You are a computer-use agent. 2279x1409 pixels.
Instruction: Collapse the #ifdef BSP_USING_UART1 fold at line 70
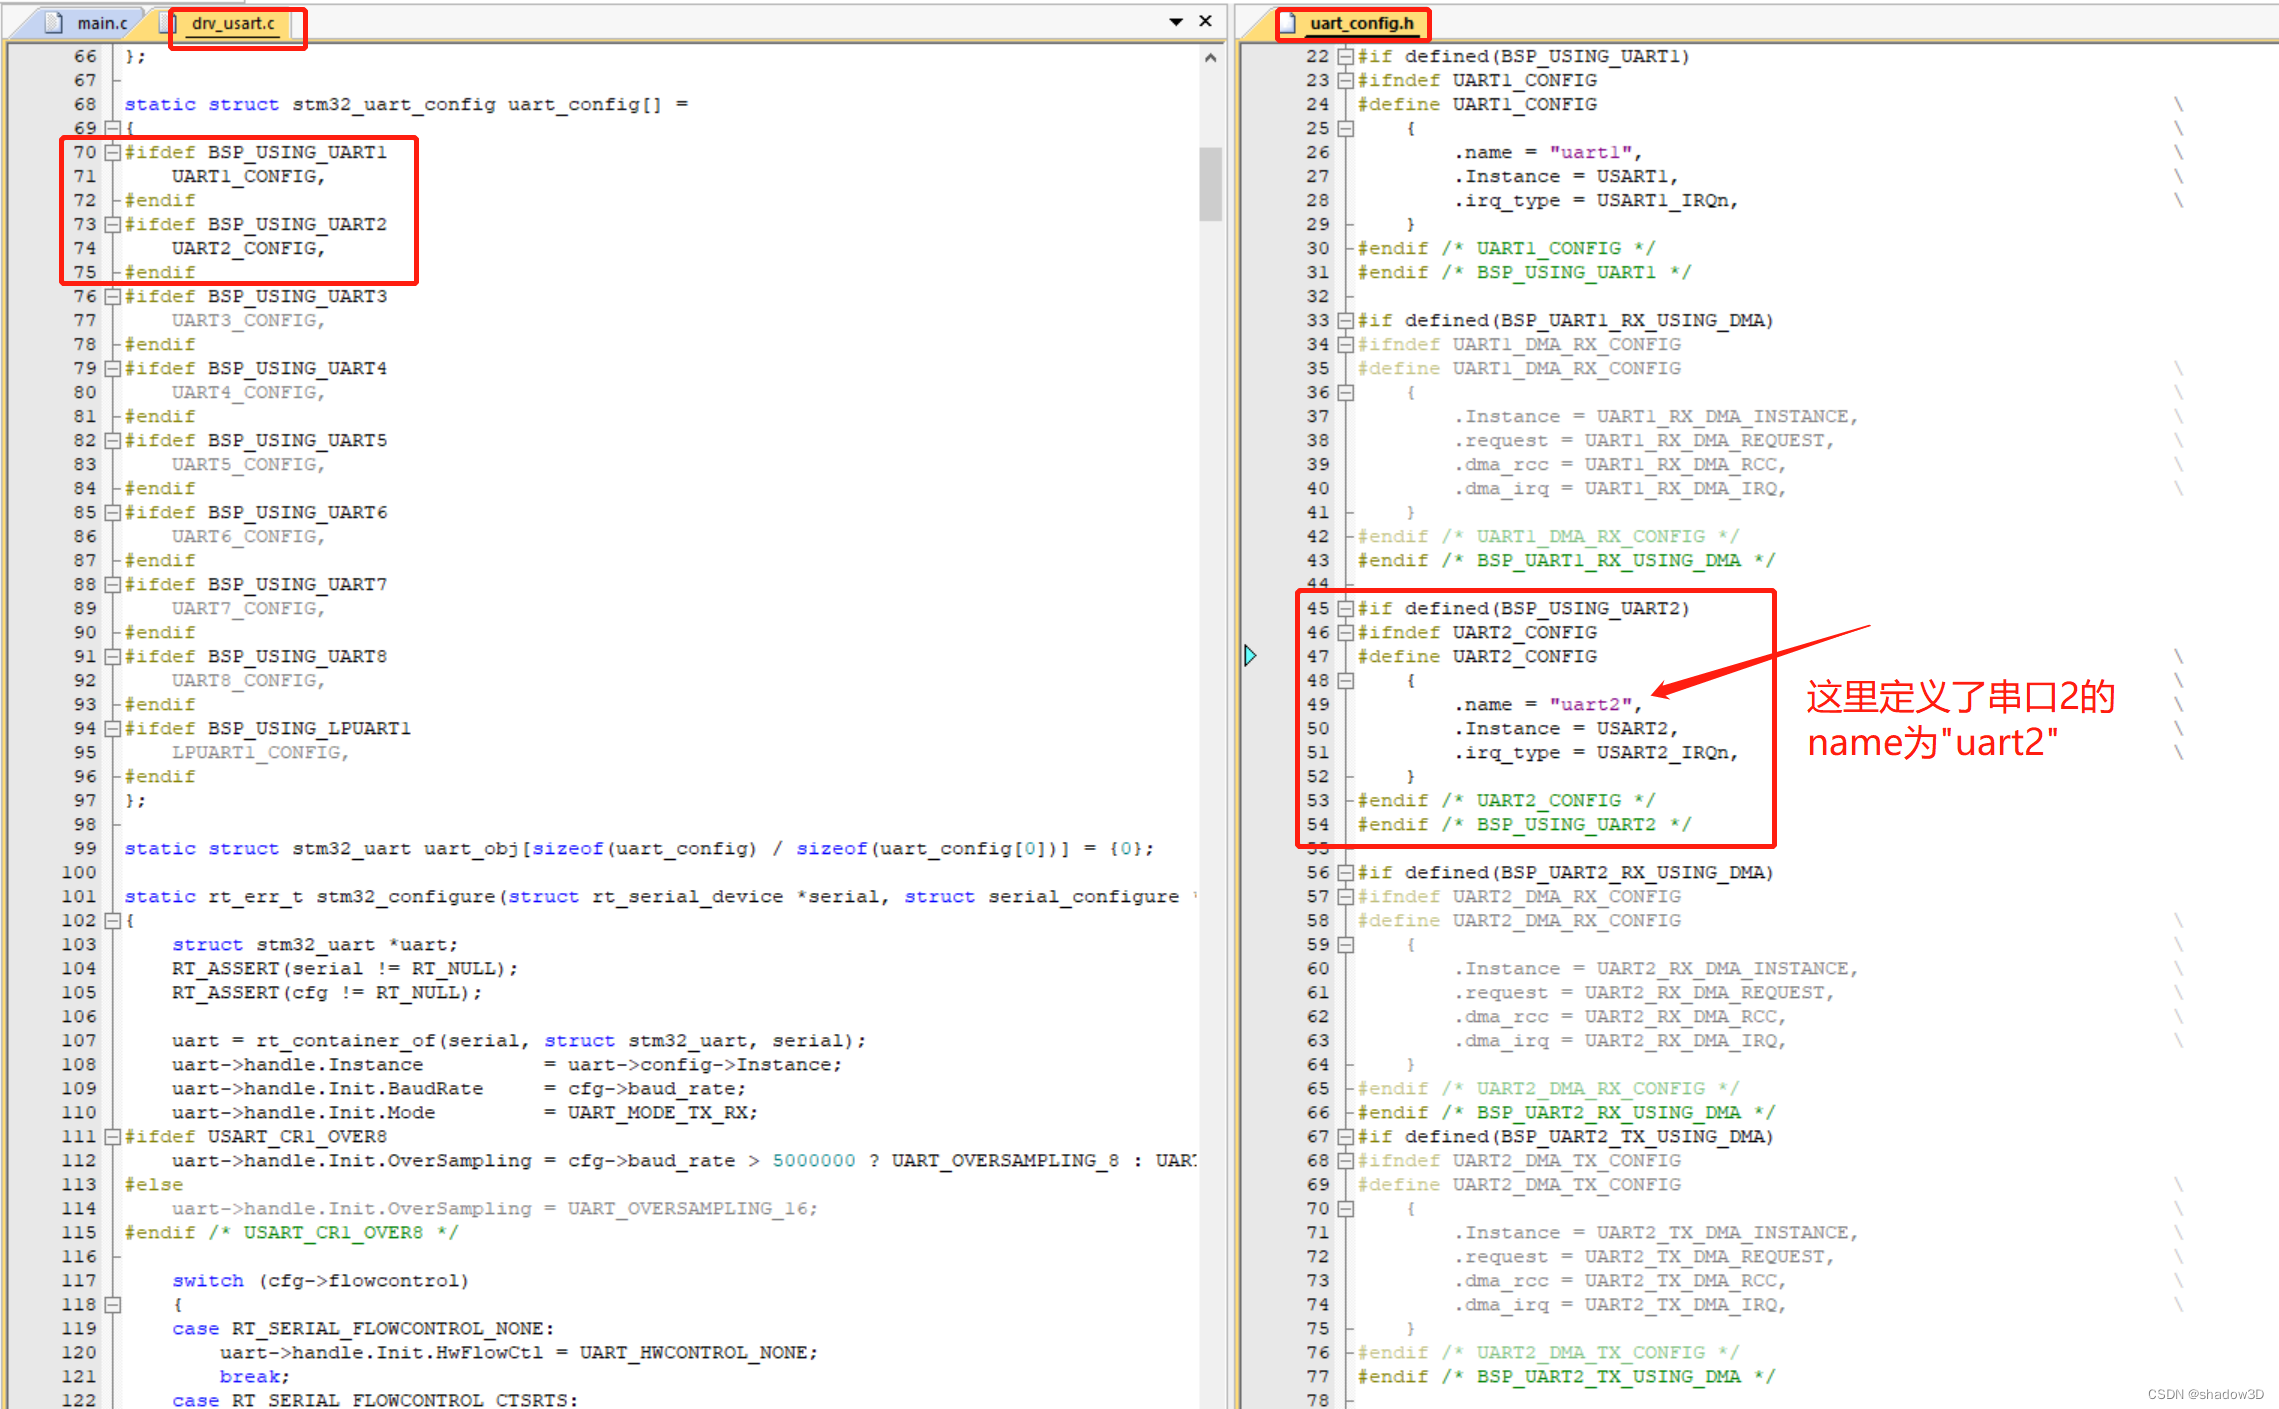point(113,152)
